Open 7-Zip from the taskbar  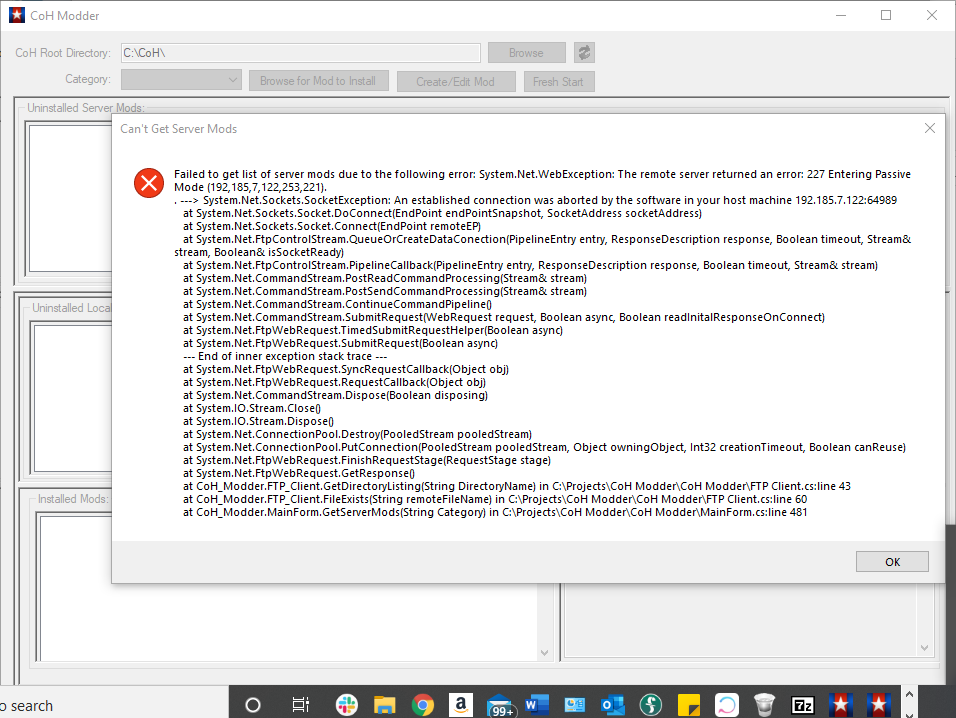(x=802, y=705)
